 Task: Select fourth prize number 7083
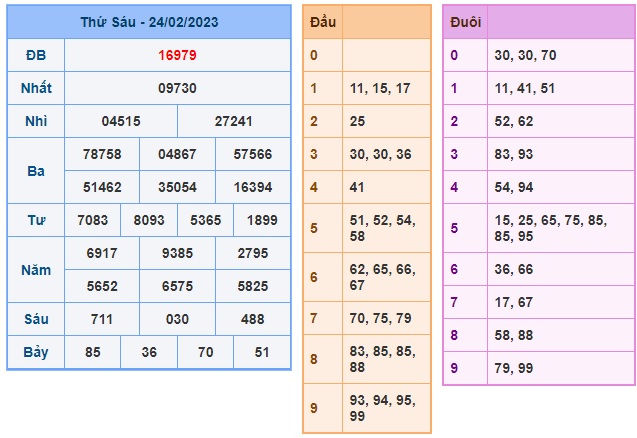93,220
